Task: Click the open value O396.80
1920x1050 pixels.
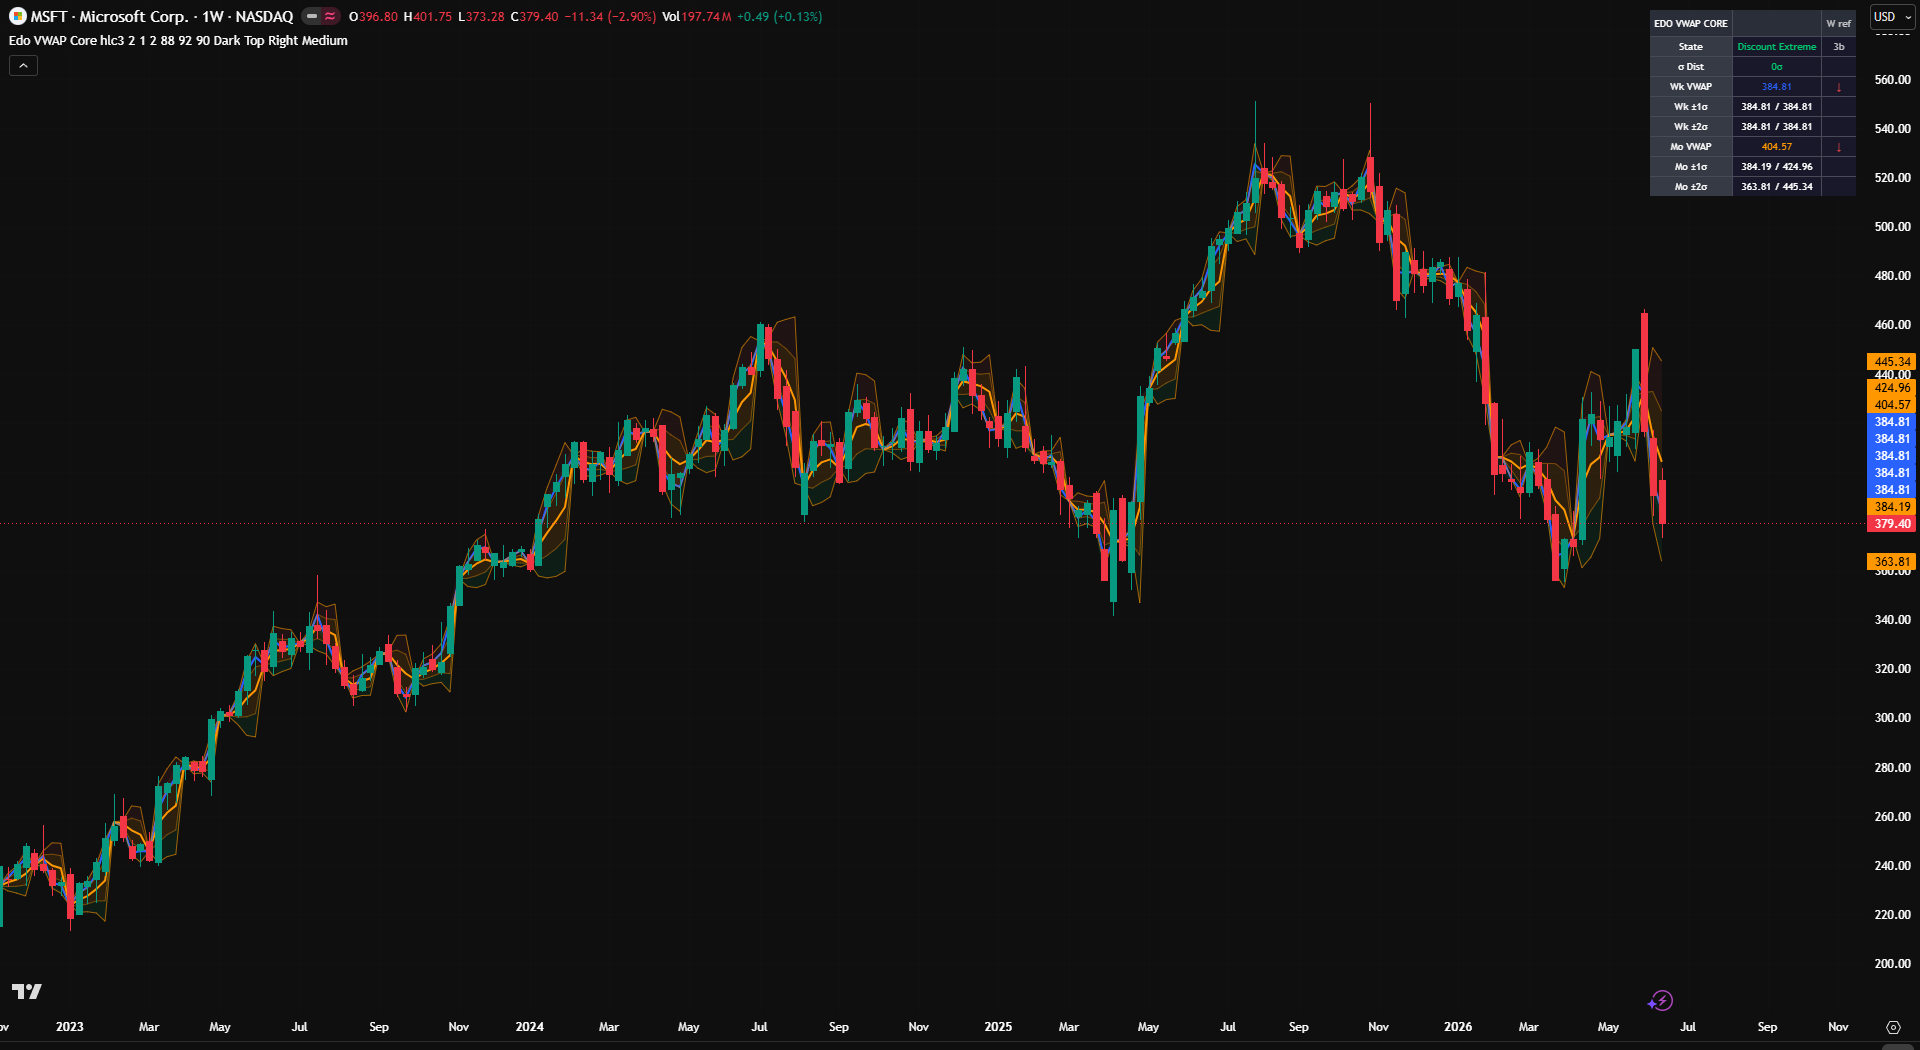Action: pyautogui.click(x=373, y=16)
